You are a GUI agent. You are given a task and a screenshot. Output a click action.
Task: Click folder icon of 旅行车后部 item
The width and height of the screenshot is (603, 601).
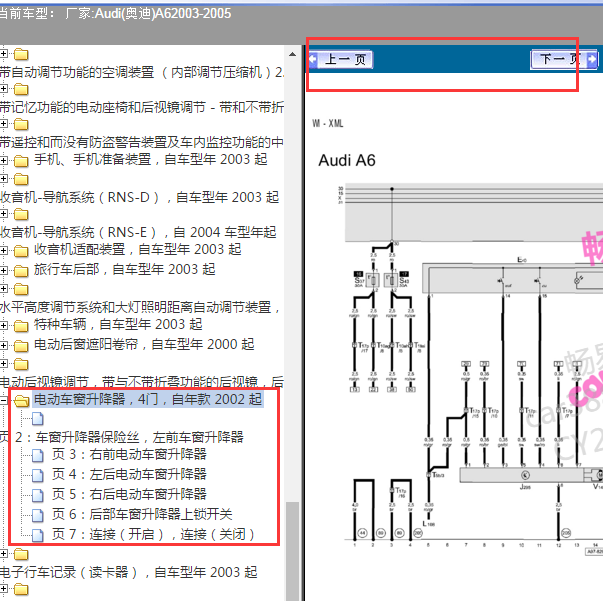pos(21,271)
